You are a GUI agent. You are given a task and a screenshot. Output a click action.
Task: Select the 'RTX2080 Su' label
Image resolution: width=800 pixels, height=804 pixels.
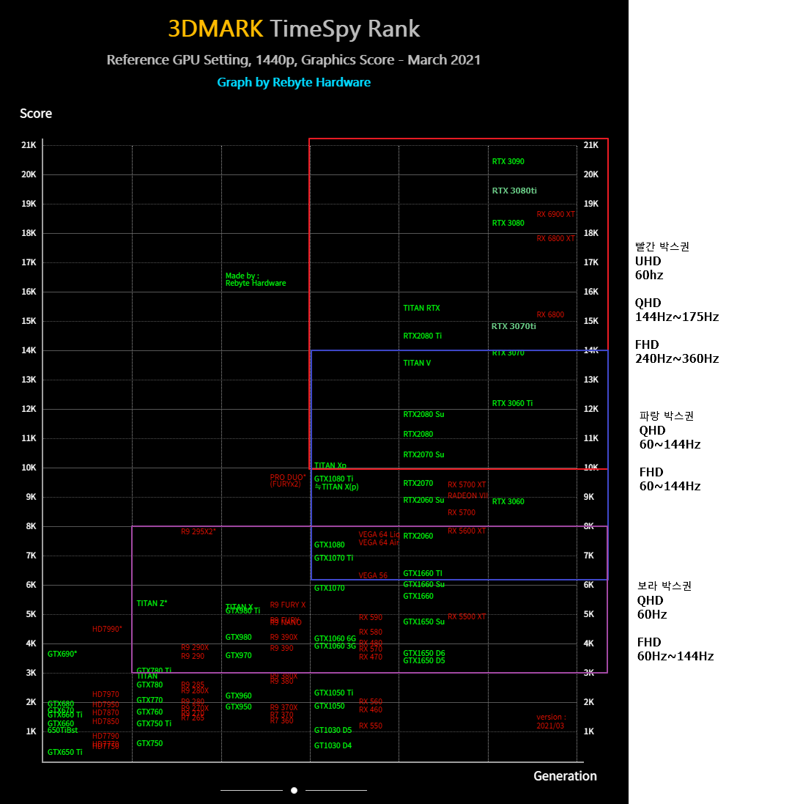click(424, 414)
